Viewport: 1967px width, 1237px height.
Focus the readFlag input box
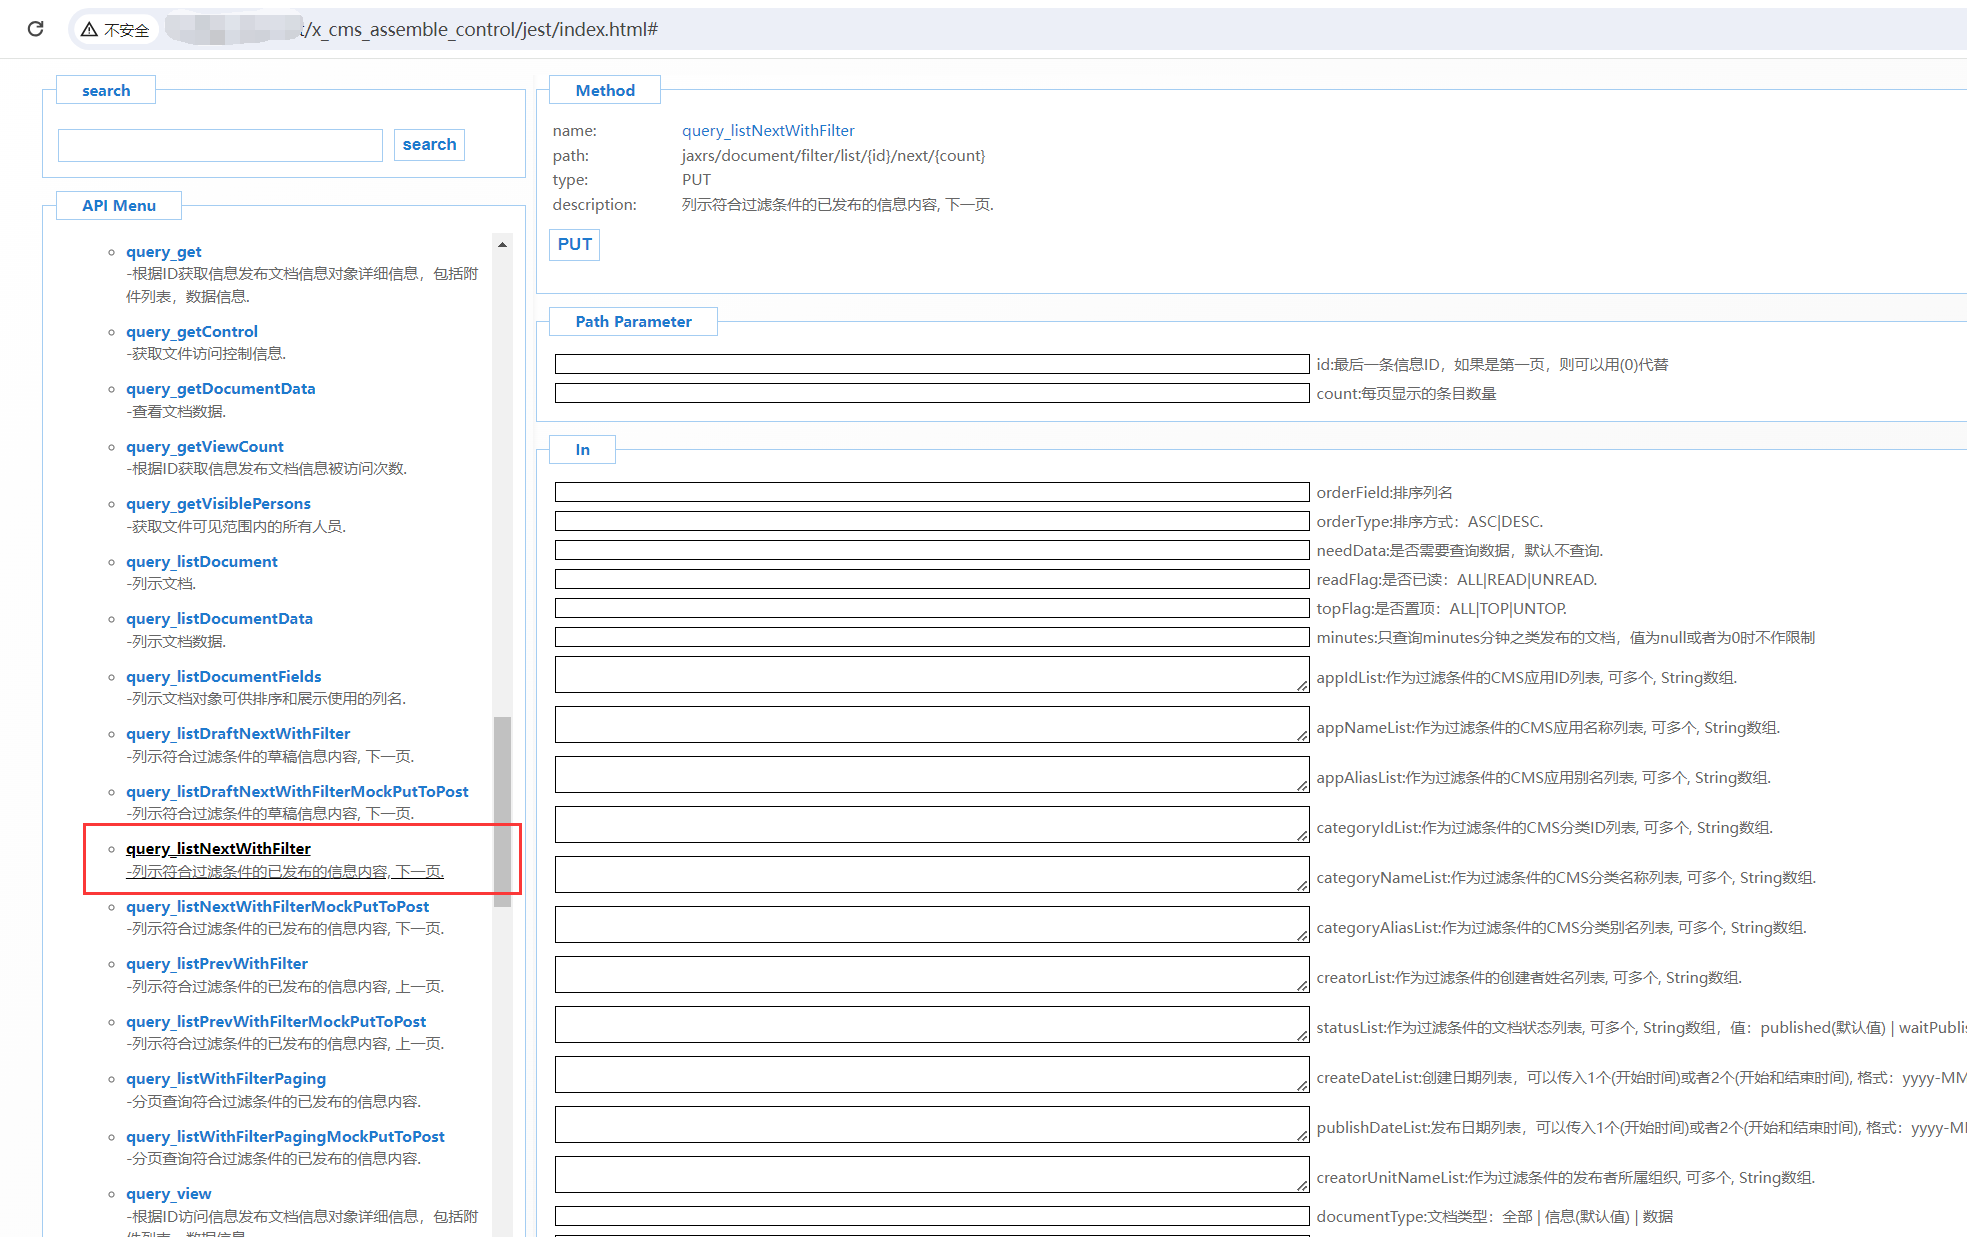[x=931, y=579]
